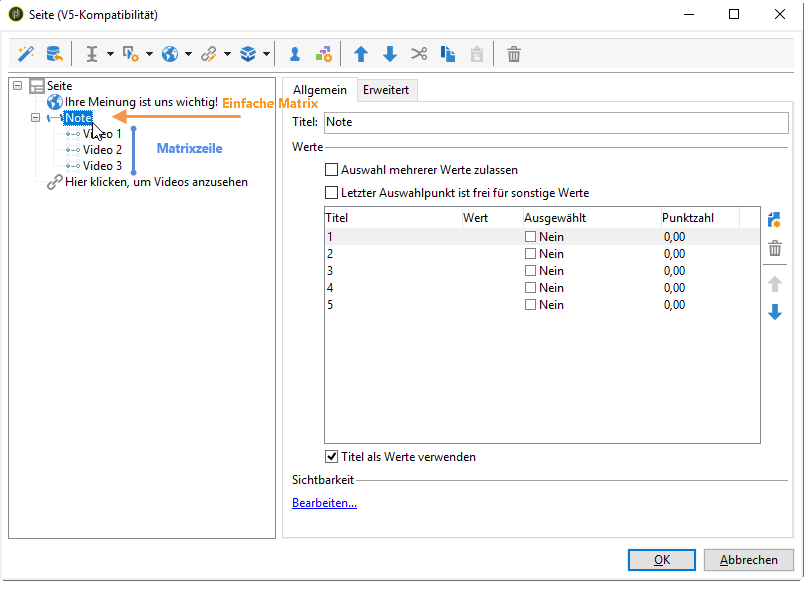The width and height of the screenshot is (812, 591).
Task: Open dropdown arrow next to text input icon
Action: pos(110,54)
